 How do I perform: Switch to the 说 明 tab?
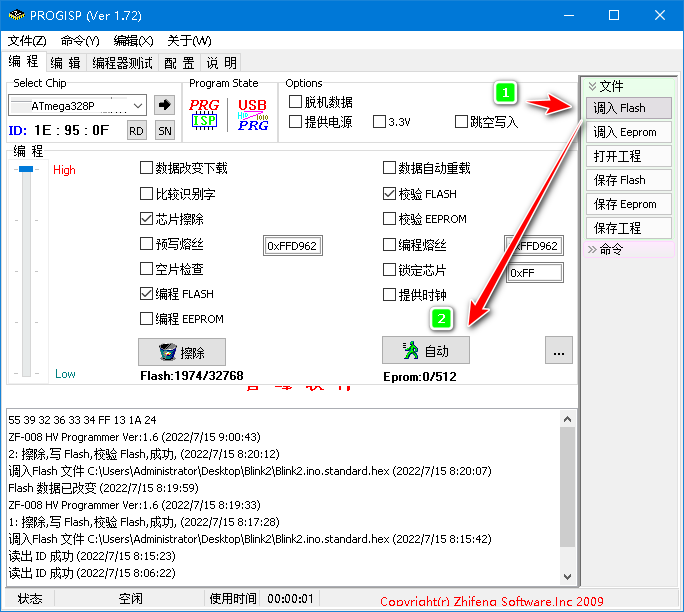[x=222, y=63]
